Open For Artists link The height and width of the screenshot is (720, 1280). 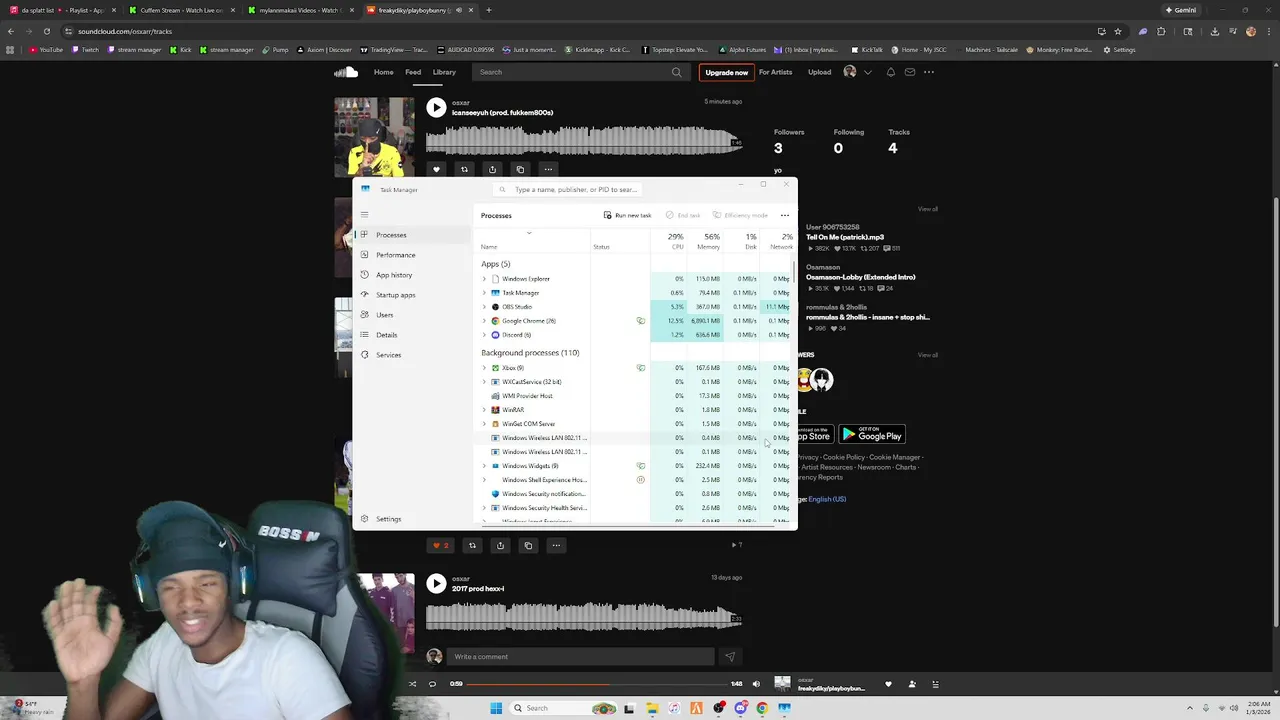pos(775,72)
